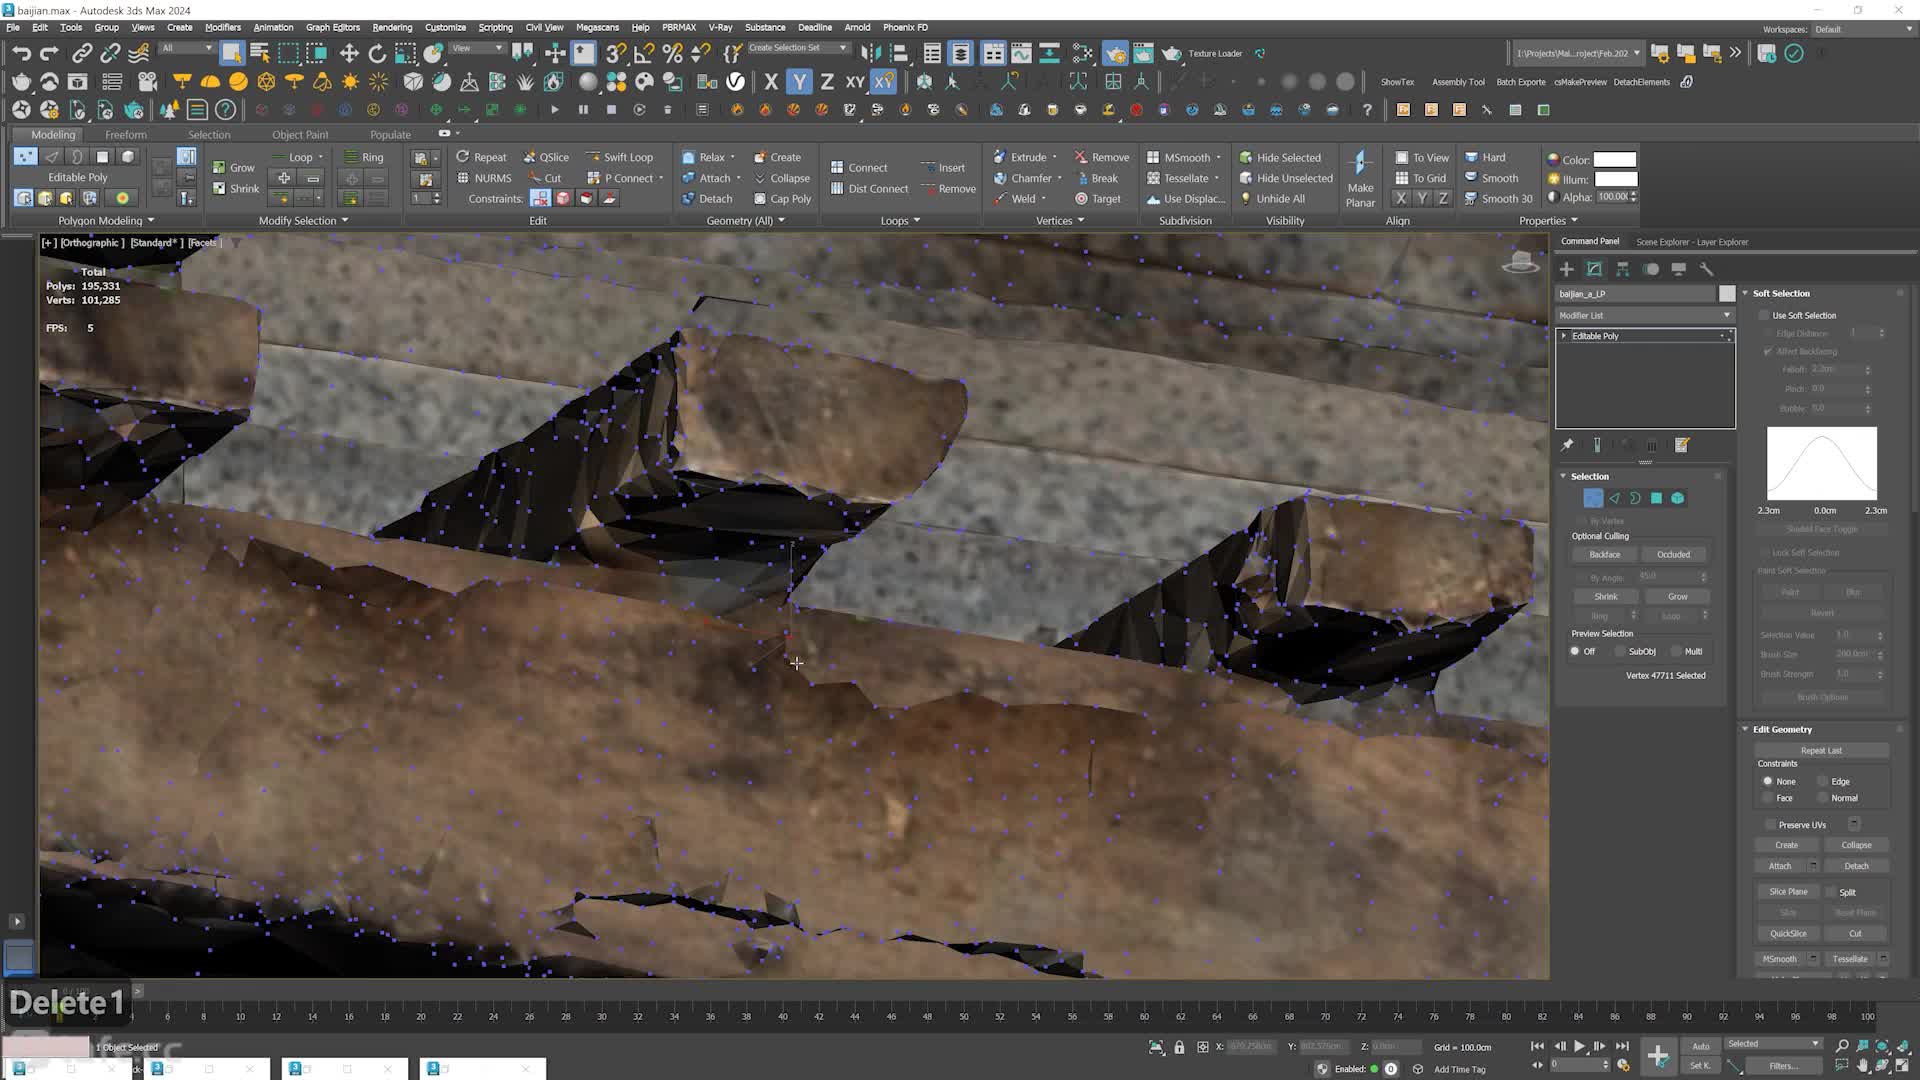The image size is (1920, 1080).
Task: Play the animation
Action: point(1579,1046)
